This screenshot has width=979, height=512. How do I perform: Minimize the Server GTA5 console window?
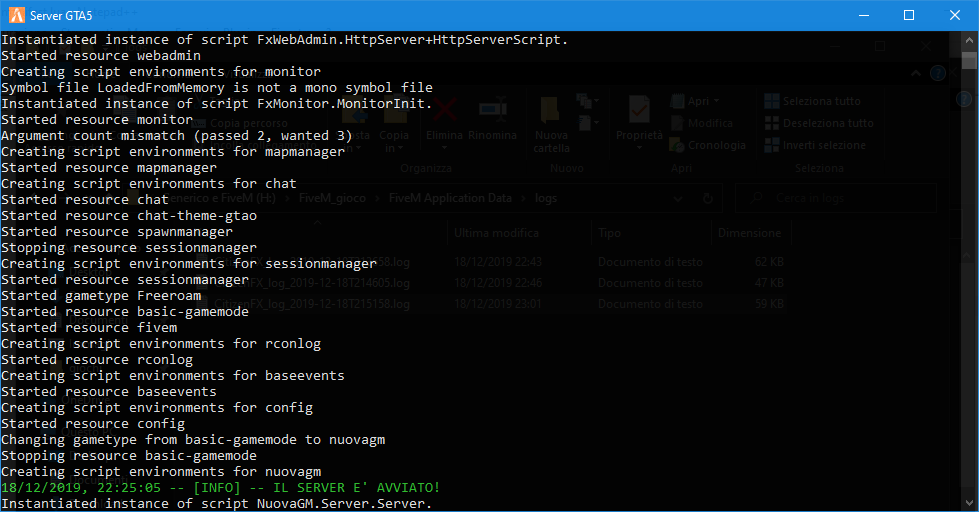click(864, 15)
